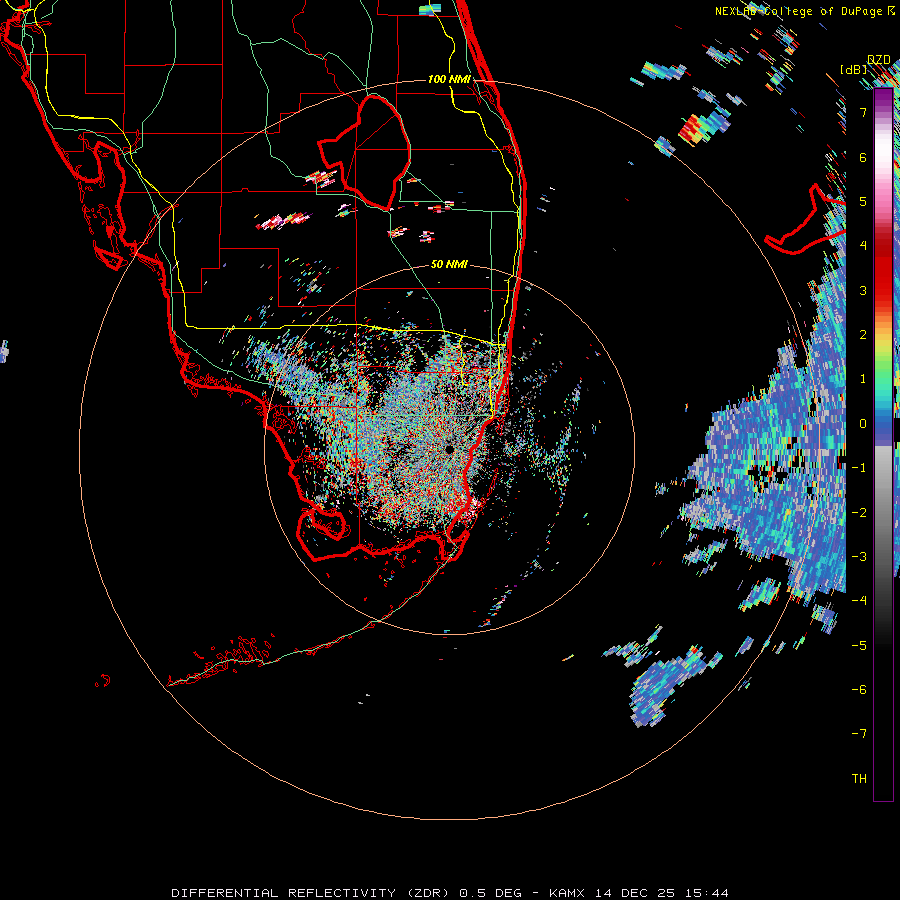The image size is (900, 900).
Task: Select the 1 dB value on the scale
Action: [x=863, y=379]
